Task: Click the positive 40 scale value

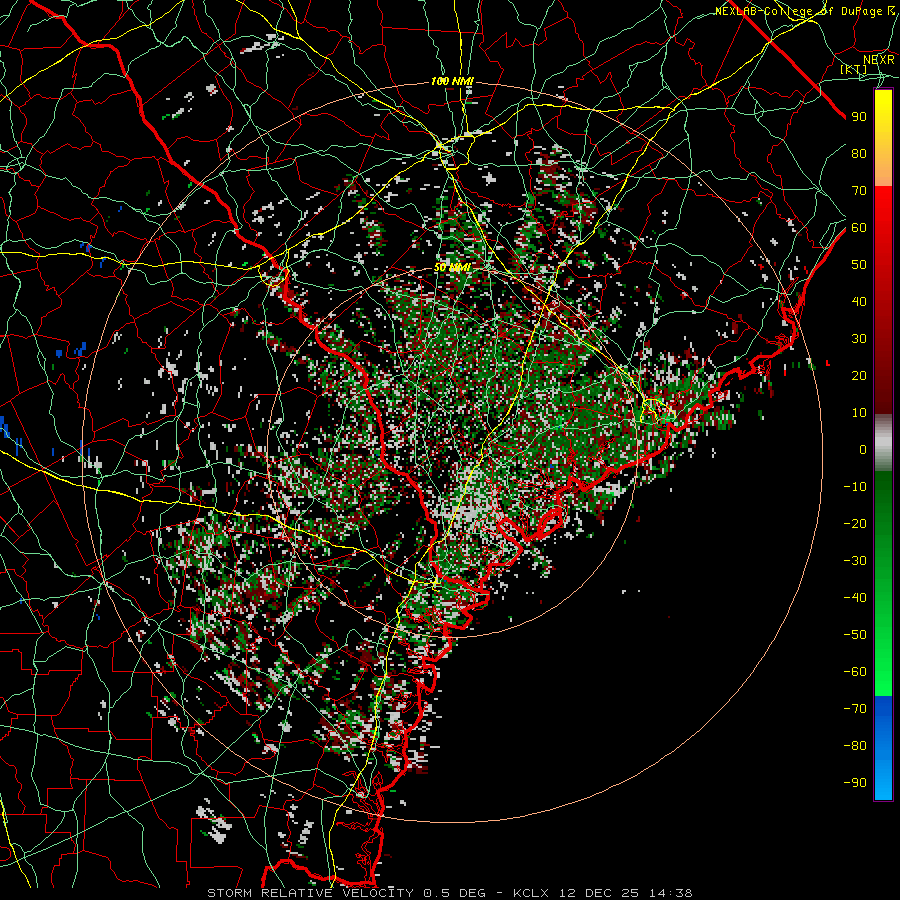Action: click(859, 301)
